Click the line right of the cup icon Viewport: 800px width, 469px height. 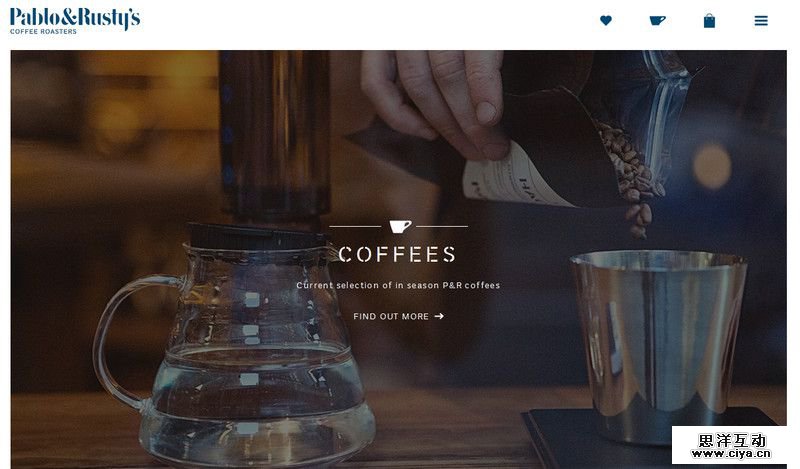[x=442, y=226]
